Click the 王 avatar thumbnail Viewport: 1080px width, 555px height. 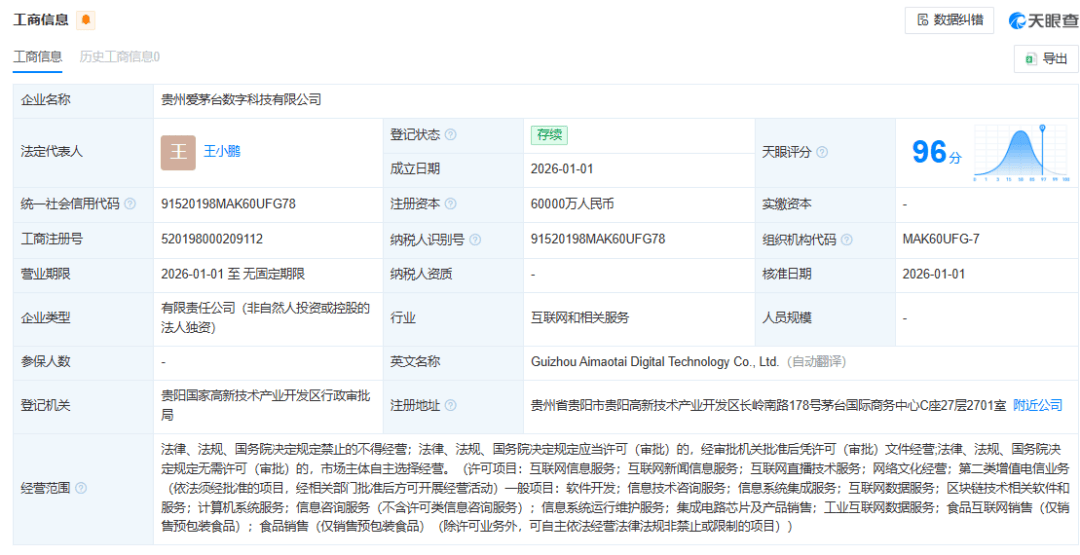tap(178, 152)
